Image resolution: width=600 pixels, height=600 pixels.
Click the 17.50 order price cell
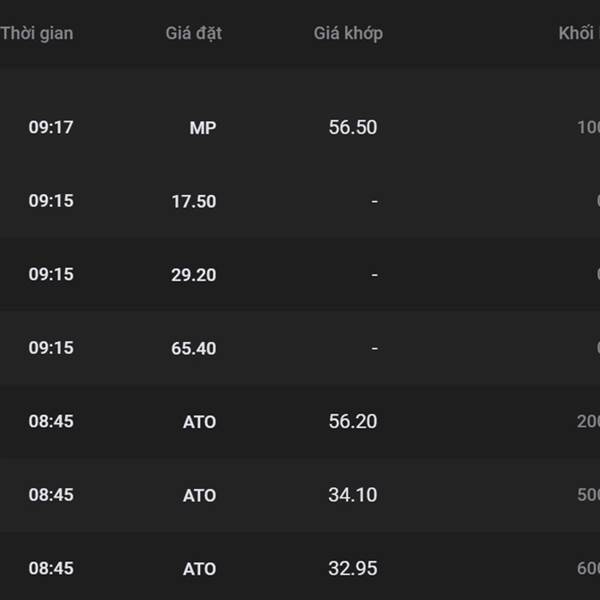click(193, 201)
